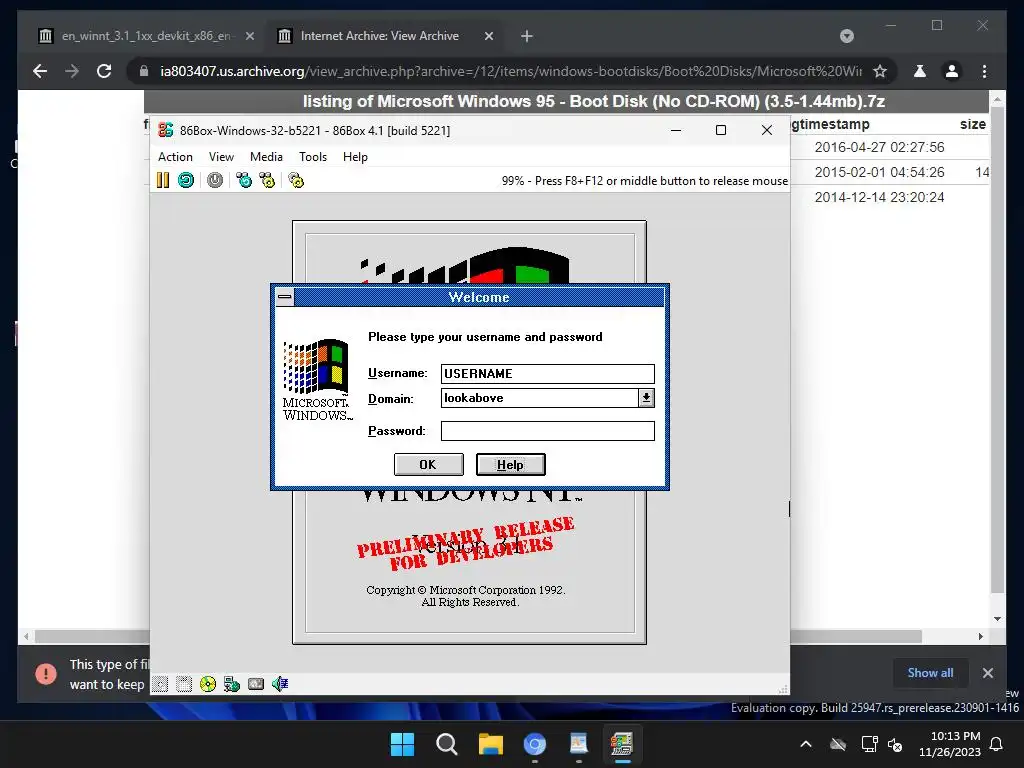
Task: Click timestamp 2015-02-01 04:54:26
Action: 879,172
